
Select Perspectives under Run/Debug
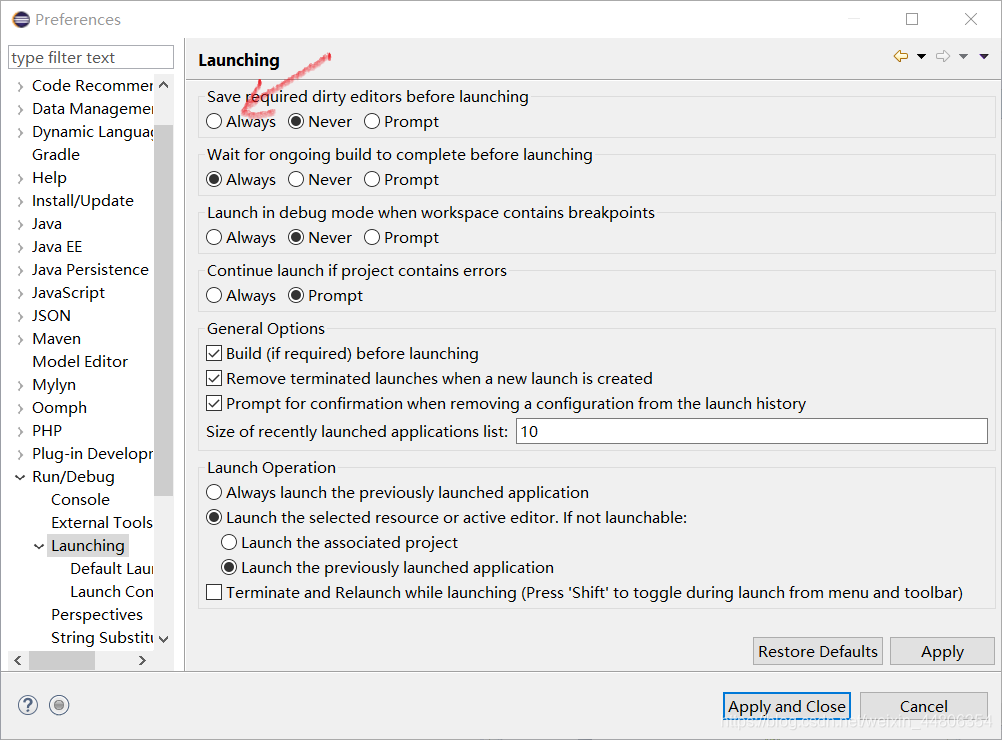click(97, 615)
